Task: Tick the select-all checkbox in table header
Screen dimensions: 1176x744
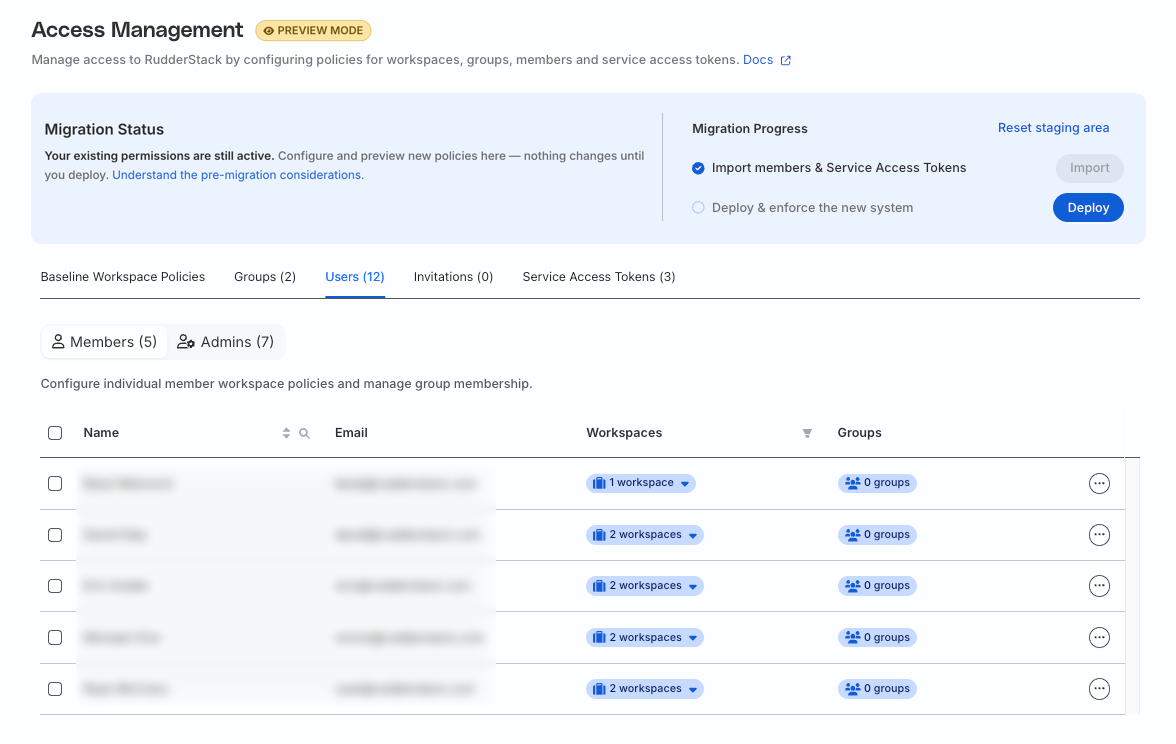Action: (x=55, y=433)
